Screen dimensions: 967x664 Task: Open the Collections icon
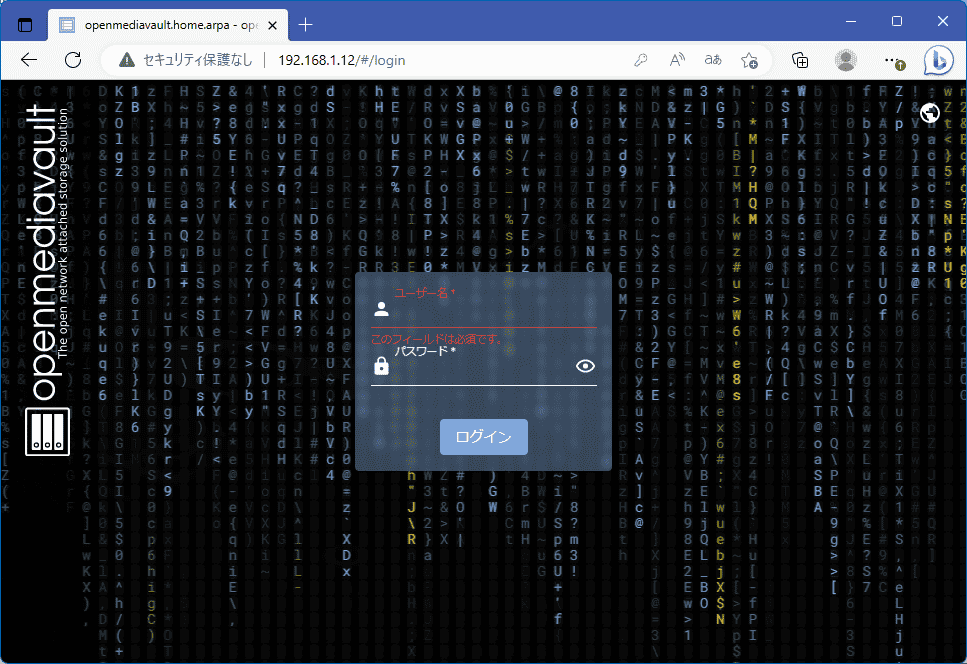pyautogui.click(x=800, y=60)
